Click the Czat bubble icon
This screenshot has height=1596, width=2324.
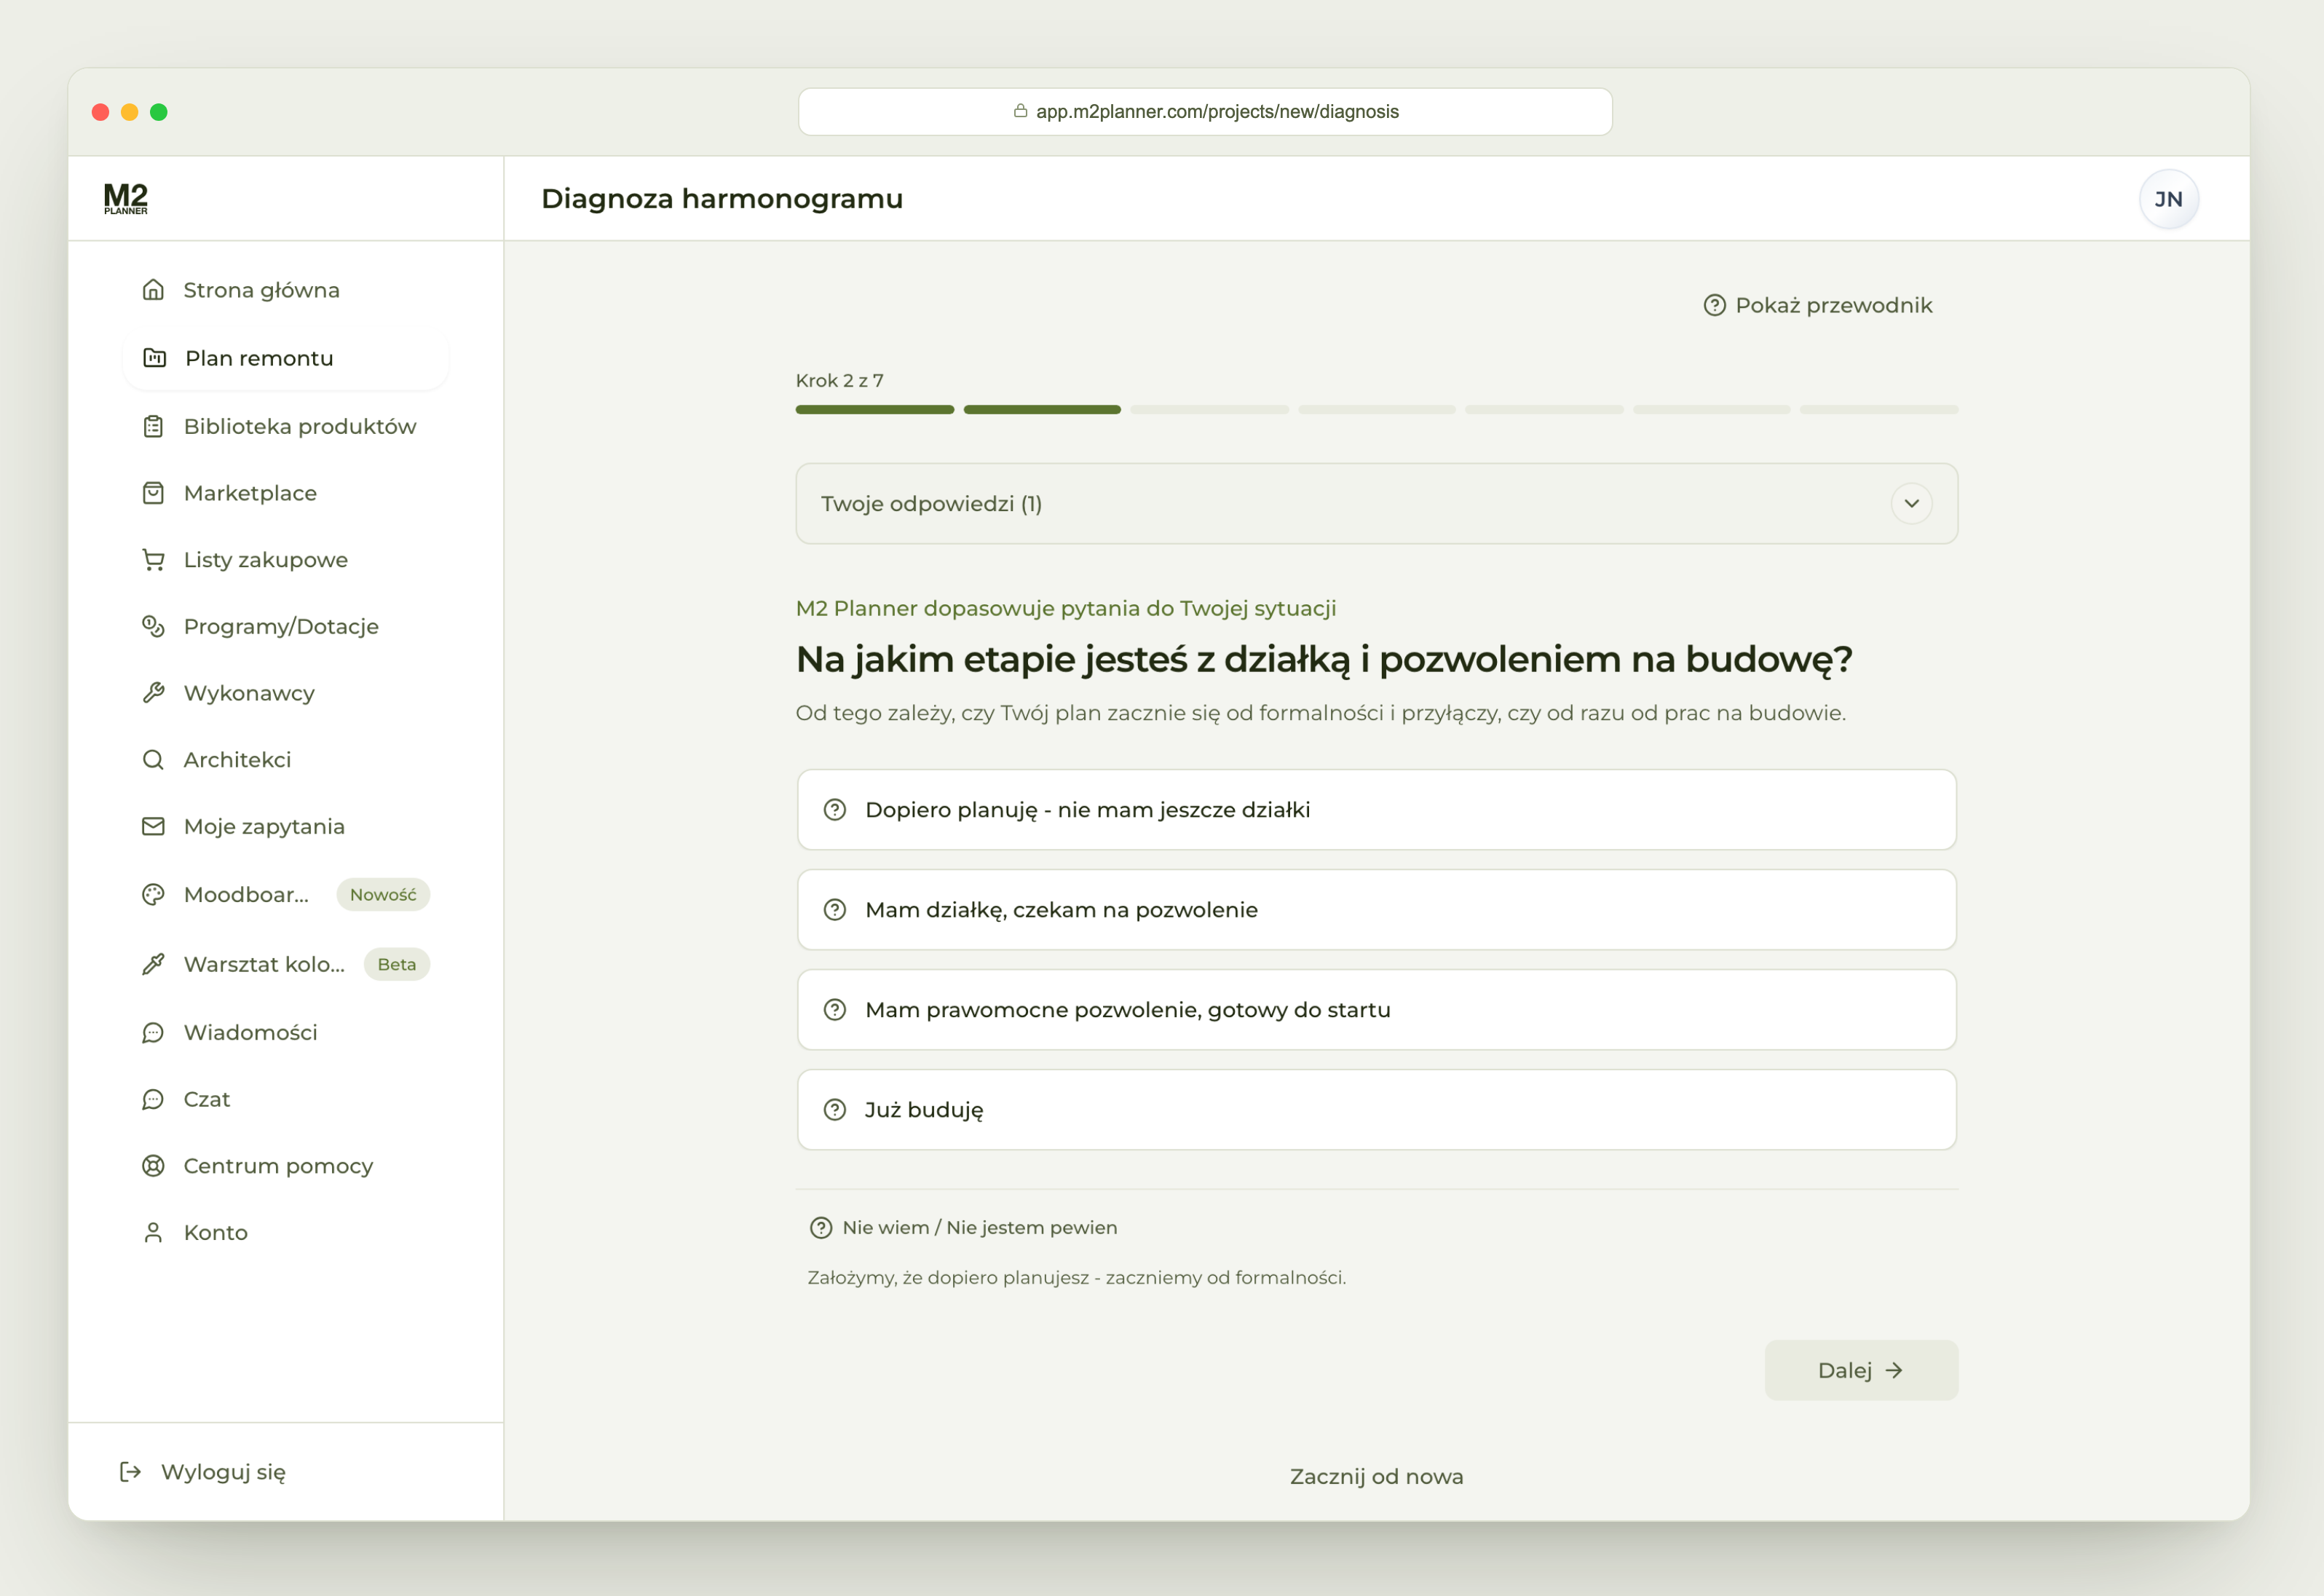(x=153, y=1099)
